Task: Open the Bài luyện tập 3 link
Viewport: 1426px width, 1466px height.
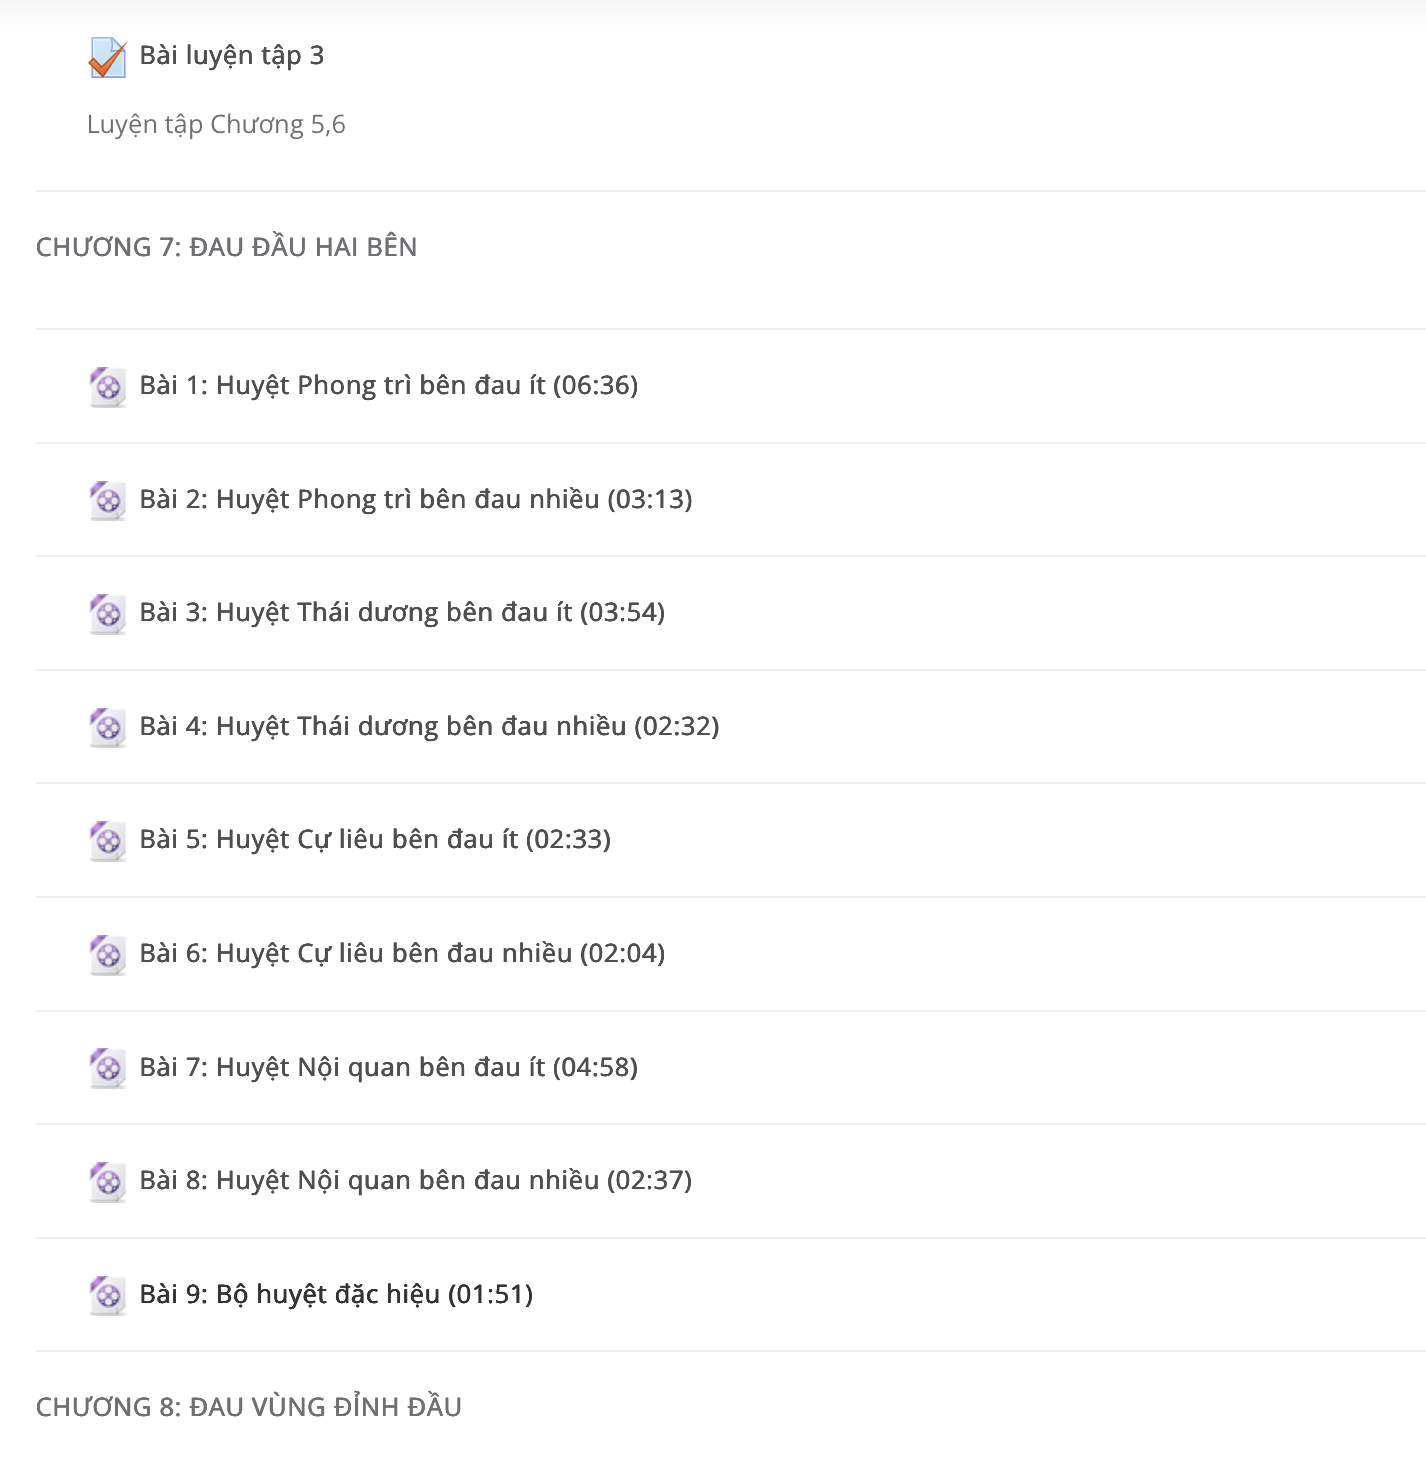Action: pyautogui.click(x=232, y=56)
